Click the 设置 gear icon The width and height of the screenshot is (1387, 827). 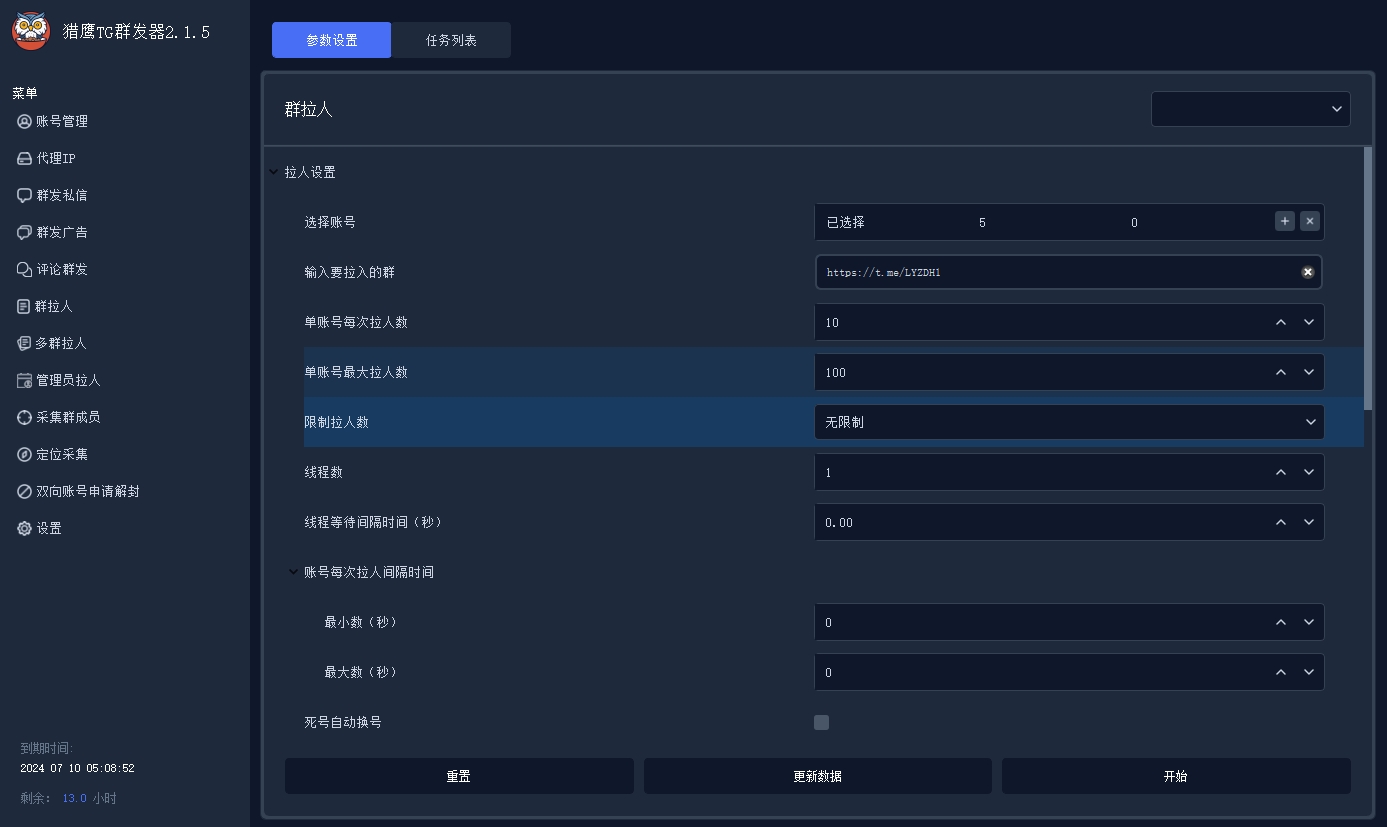pos(25,528)
